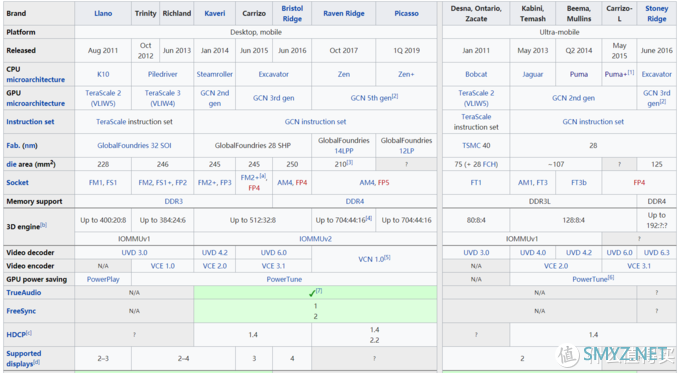The image size is (680, 373).
Task: Click the Supported displays row link
Action: pos(23,359)
